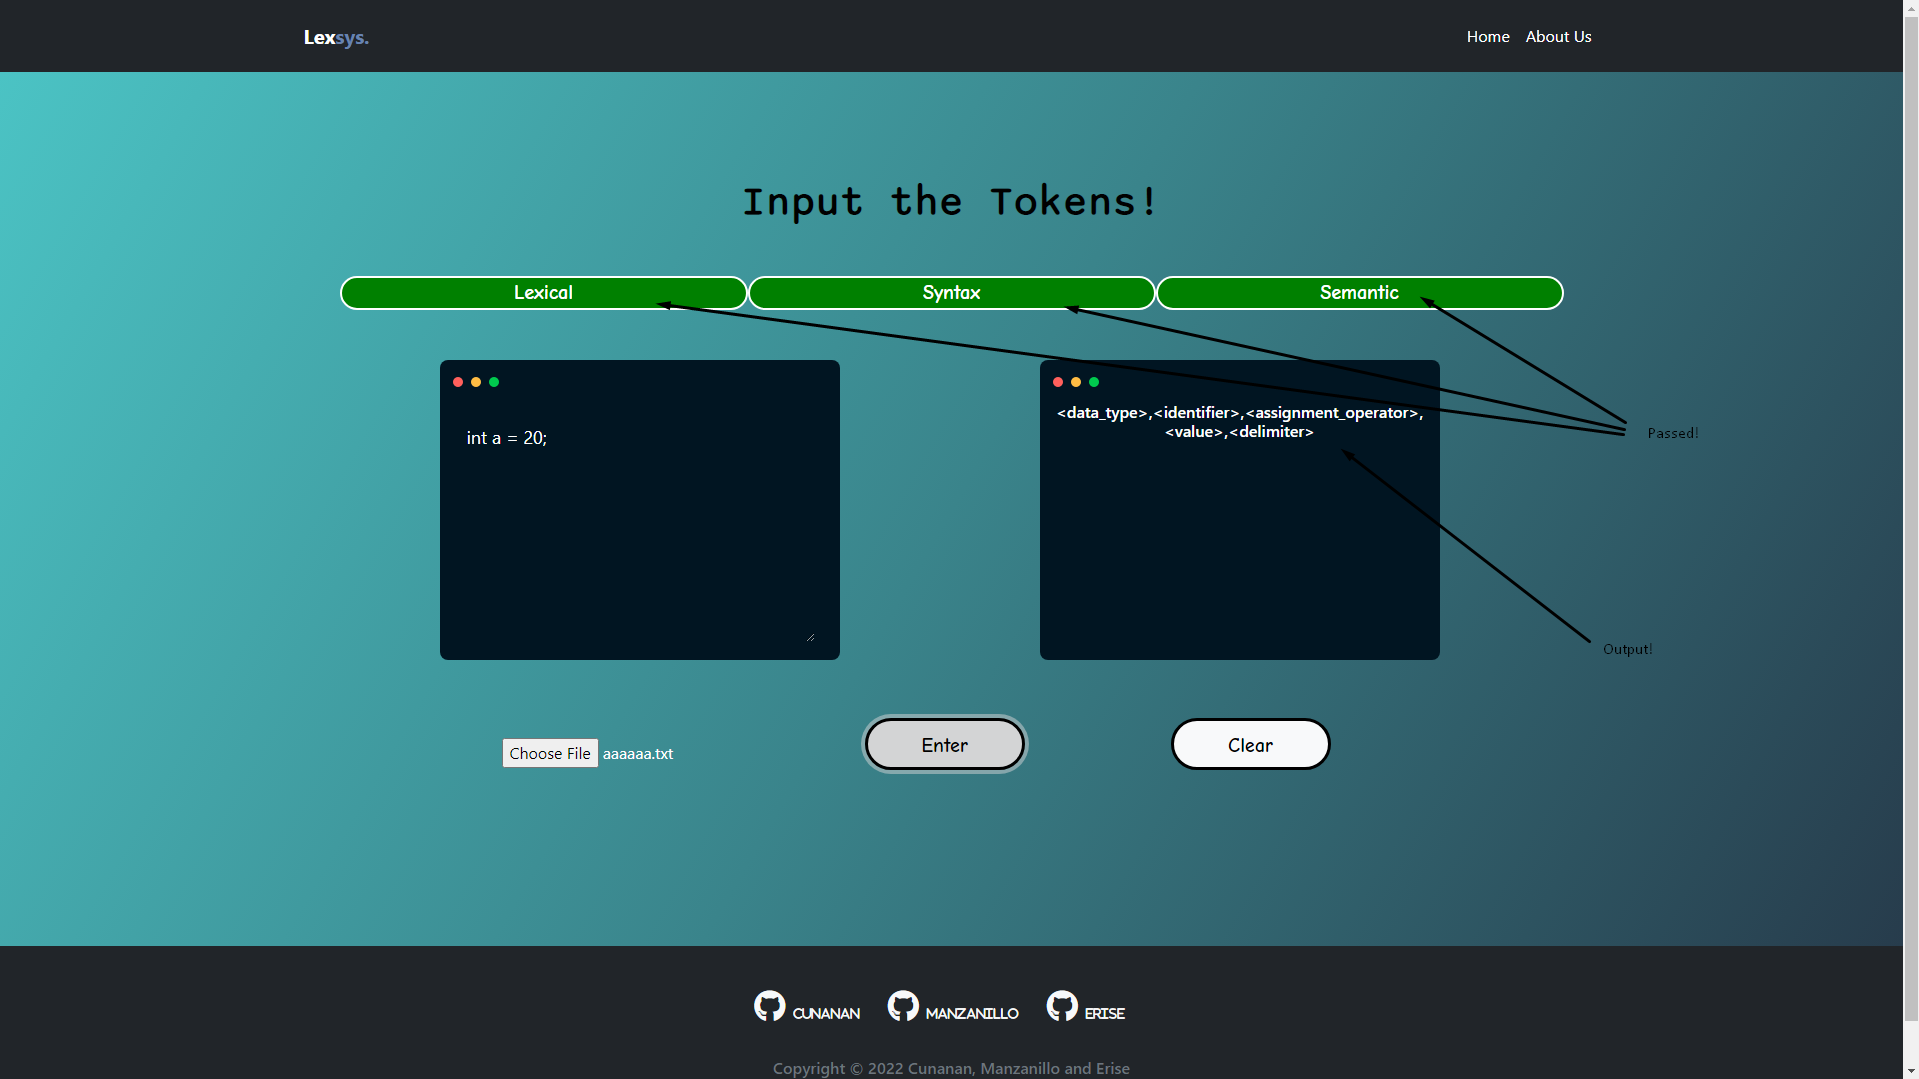This screenshot has height=1079, width=1919.
Task: Select the Syntax analysis stage
Action: 951,292
